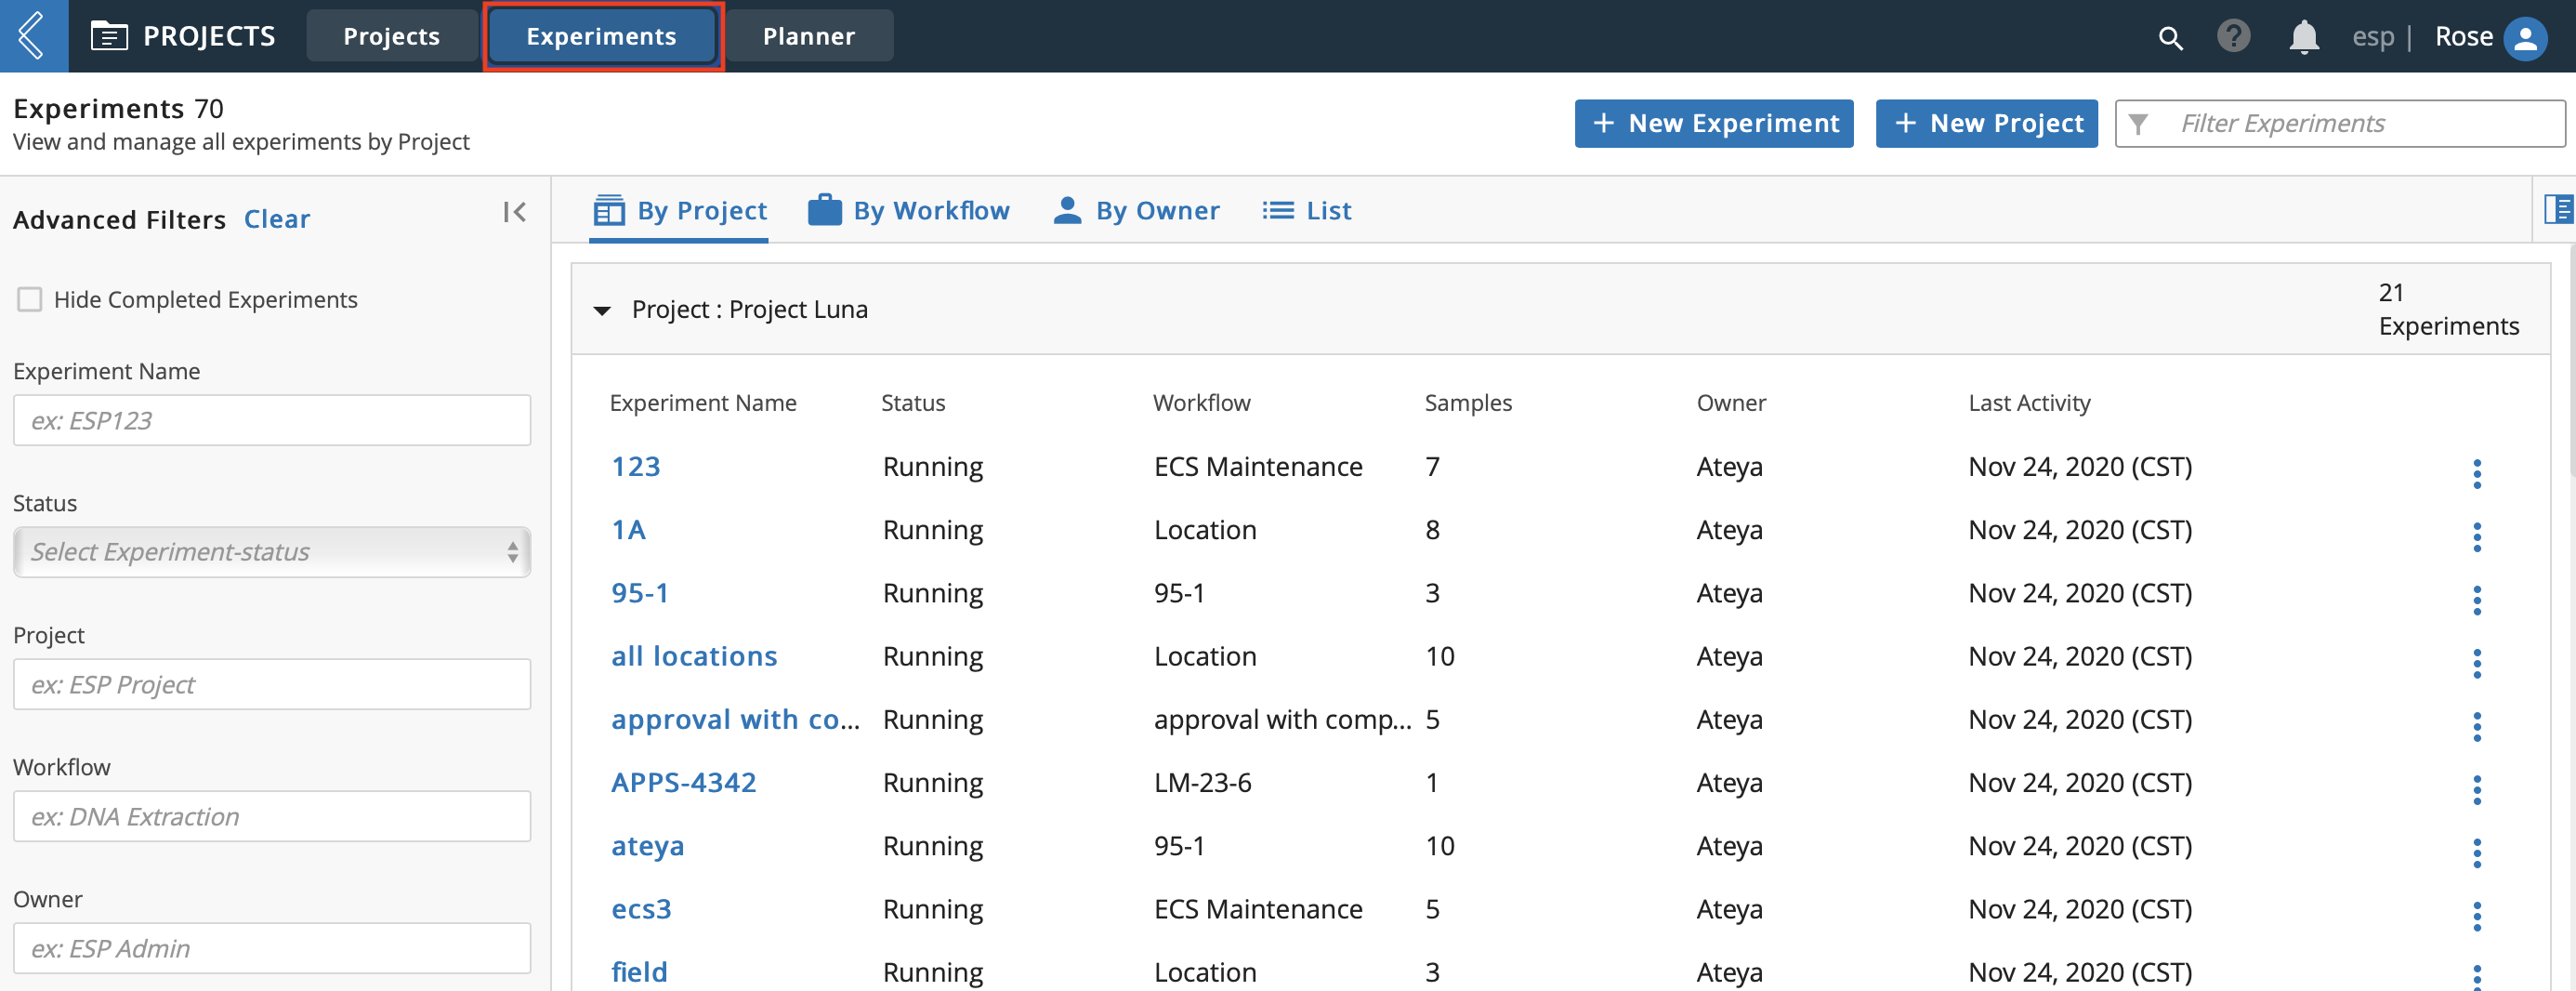Select the By Project view tab
2576x991 pixels.
click(x=680, y=211)
